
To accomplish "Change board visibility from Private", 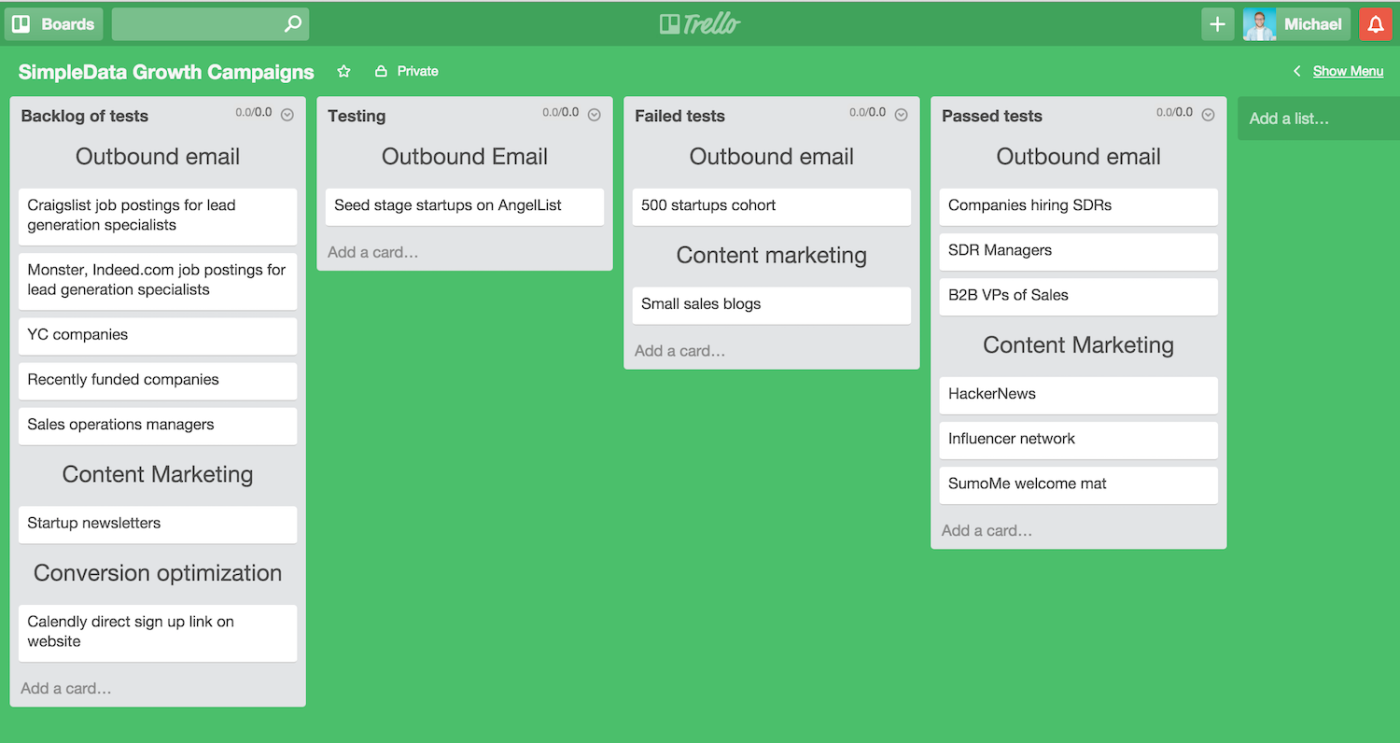I will (407, 71).
